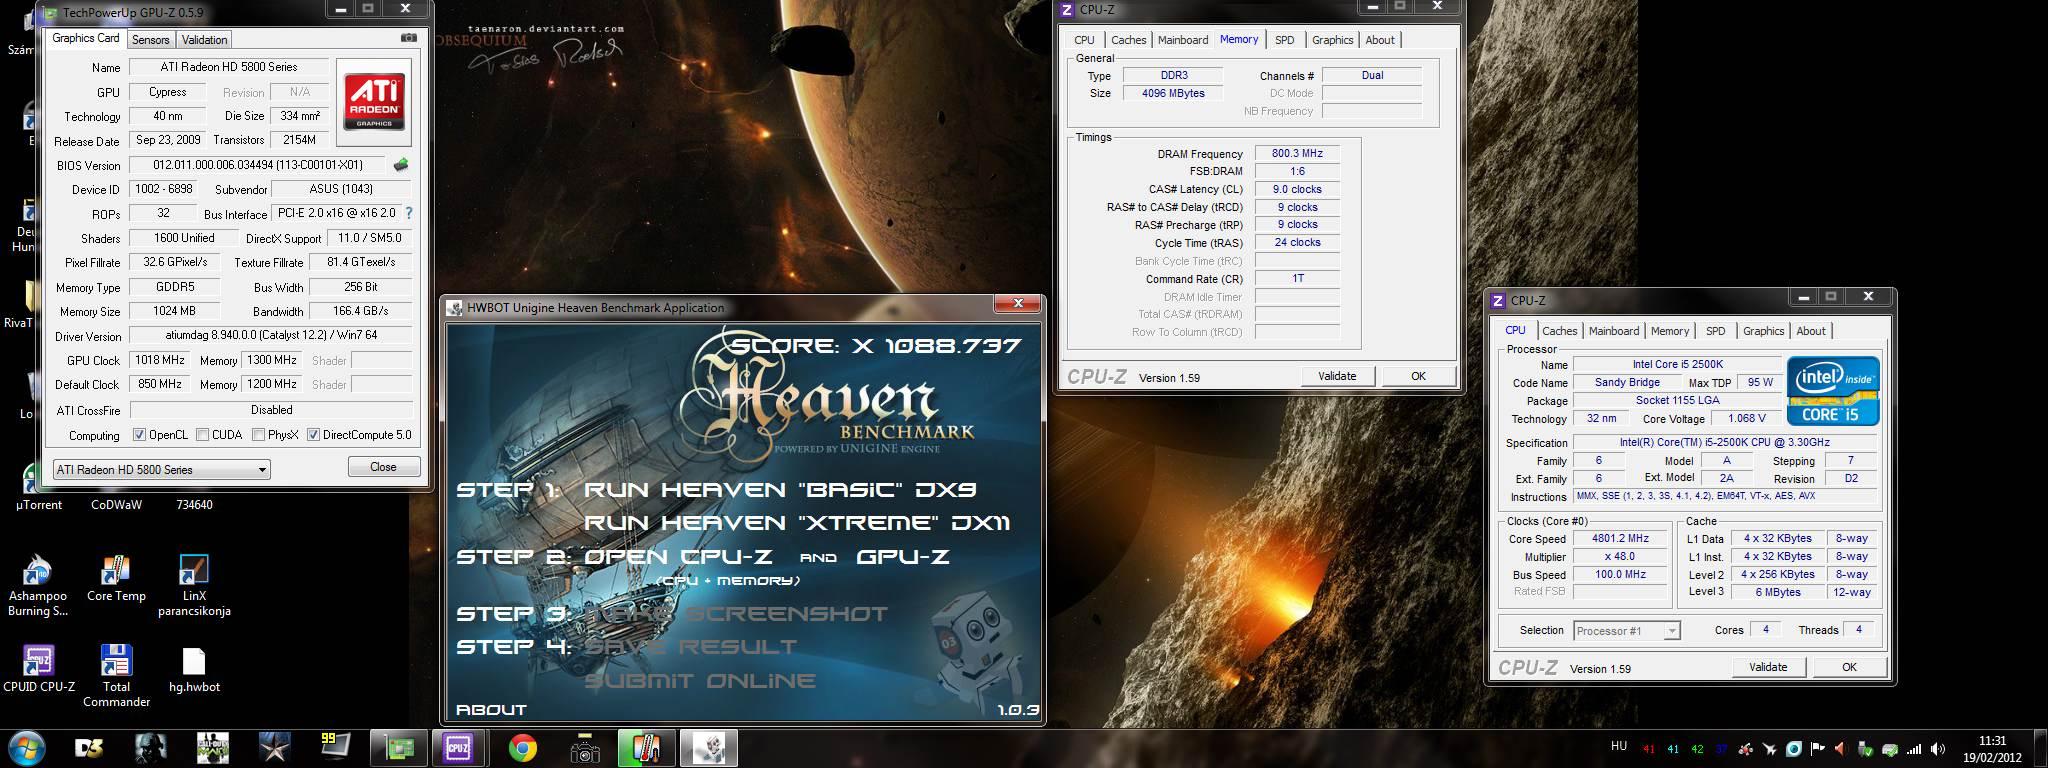Click network signal bars in tray

1914,749
